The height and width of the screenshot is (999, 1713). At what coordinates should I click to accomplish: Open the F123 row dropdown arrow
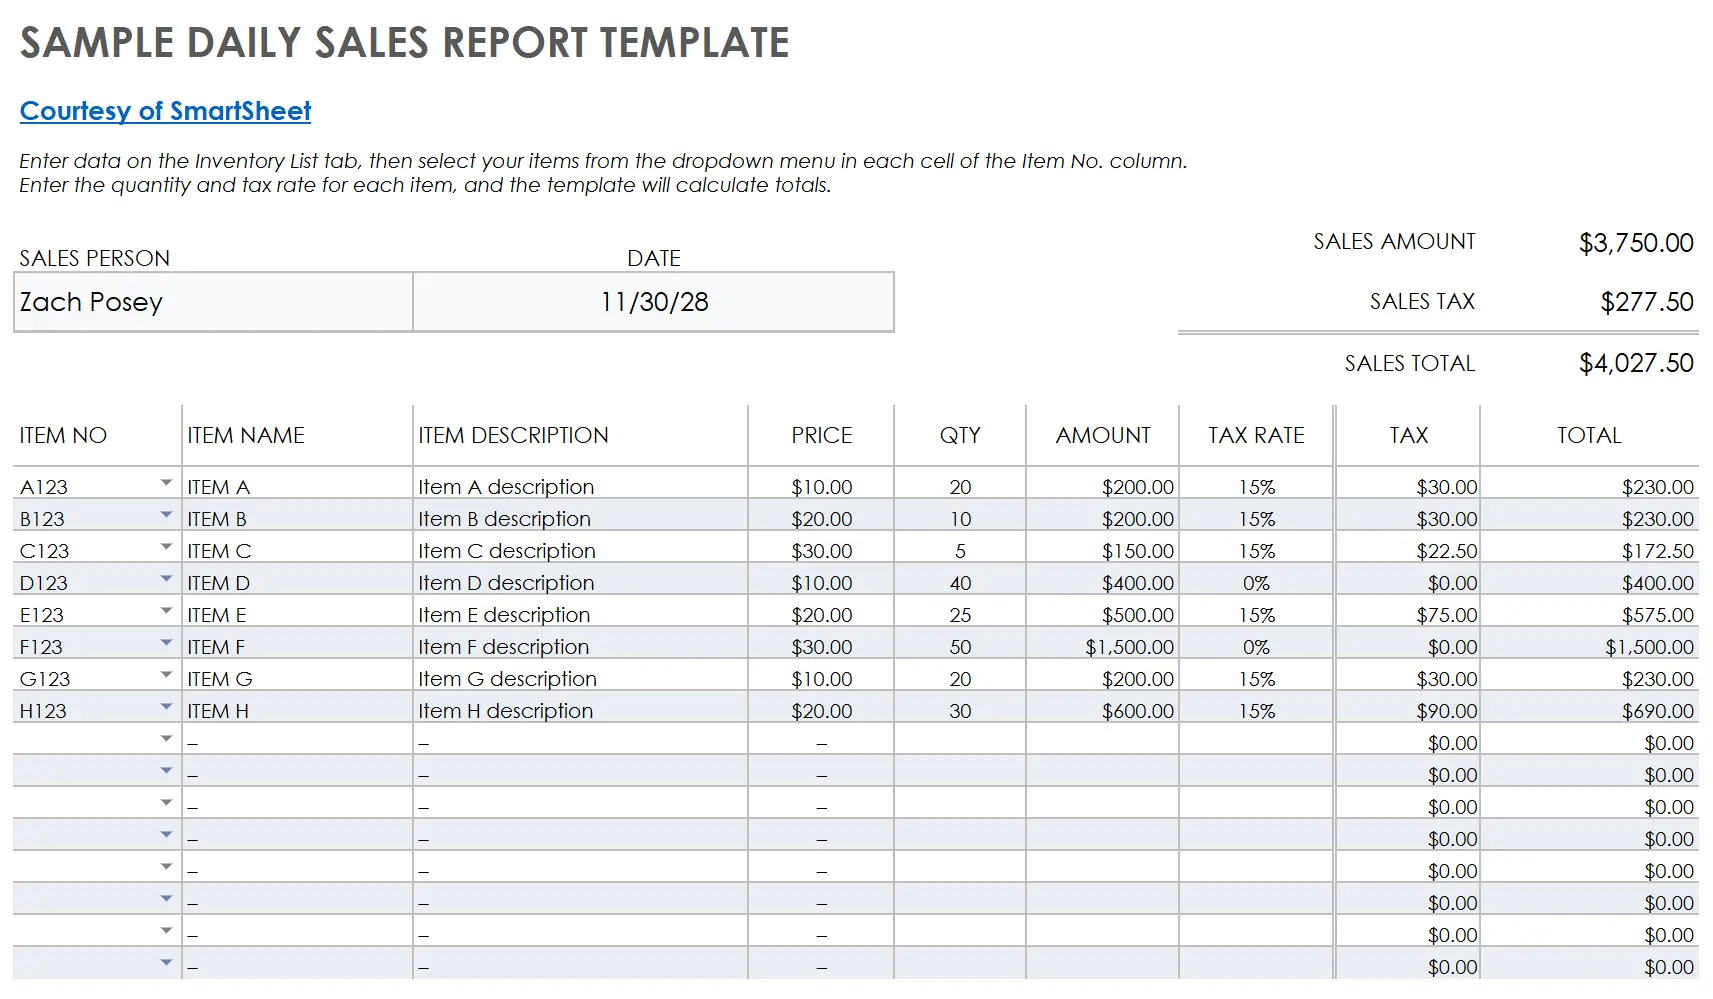[x=166, y=643]
